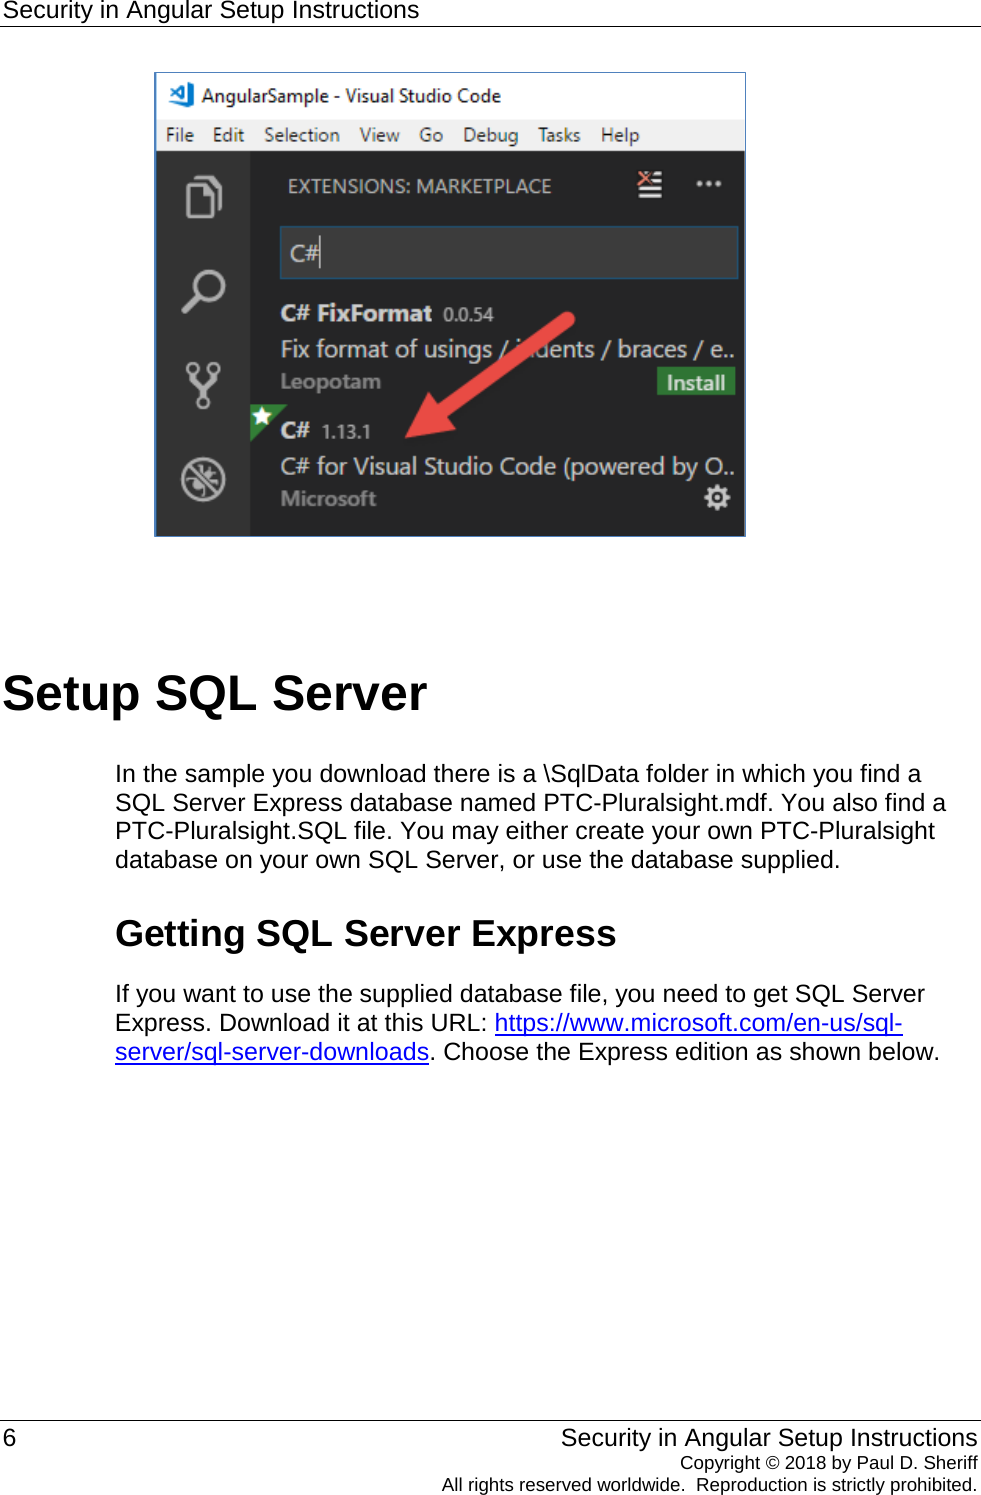Select the Search magnifier icon
Viewport: 981px width, 1495px height.
coord(203,290)
